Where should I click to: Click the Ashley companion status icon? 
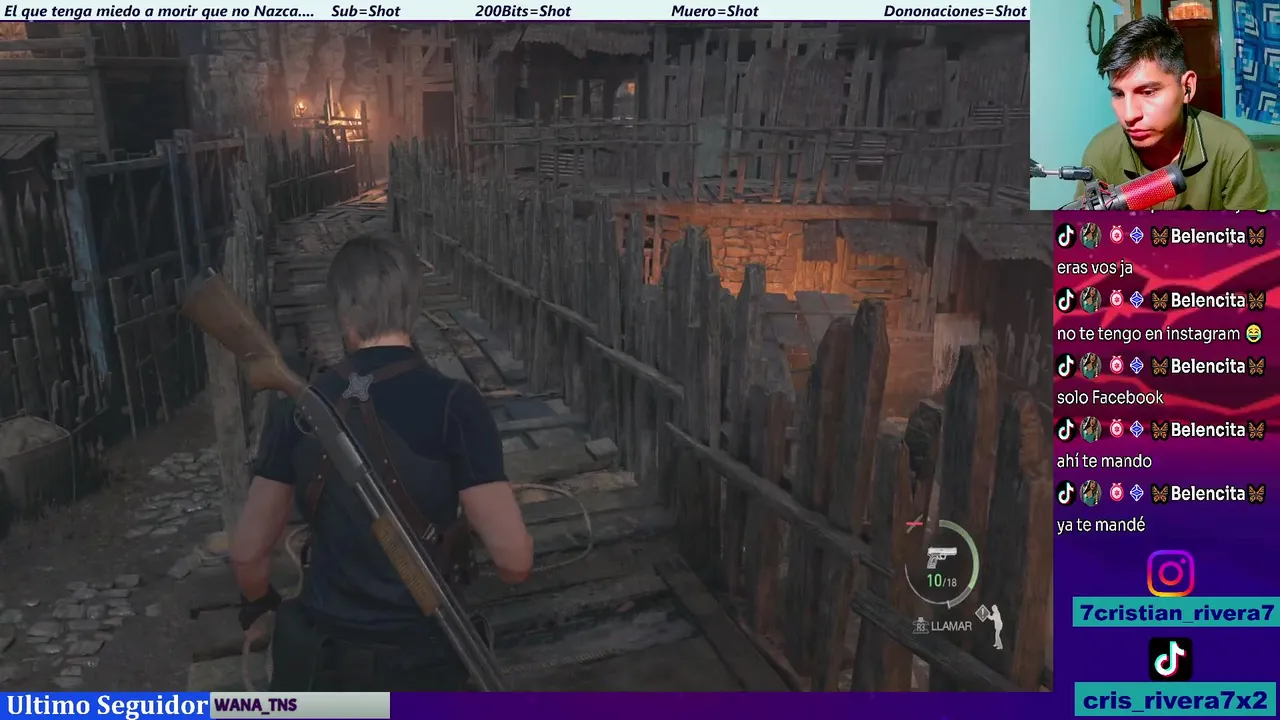tap(995, 628)
